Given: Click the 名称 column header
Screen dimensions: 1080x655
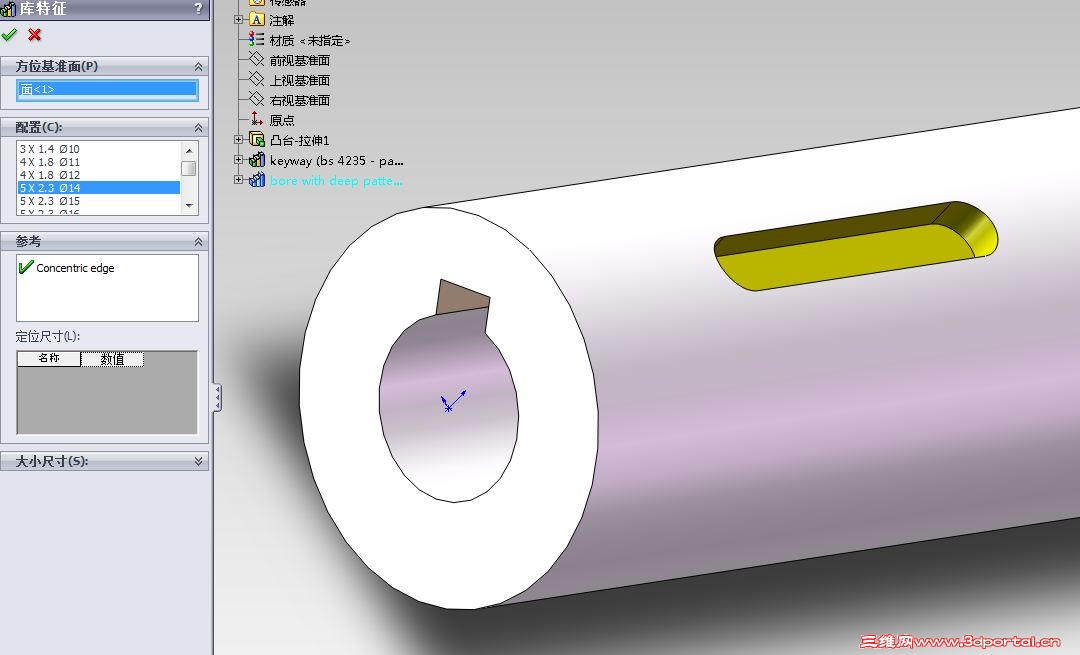Looking at the screenshot, I should point(49,358).
